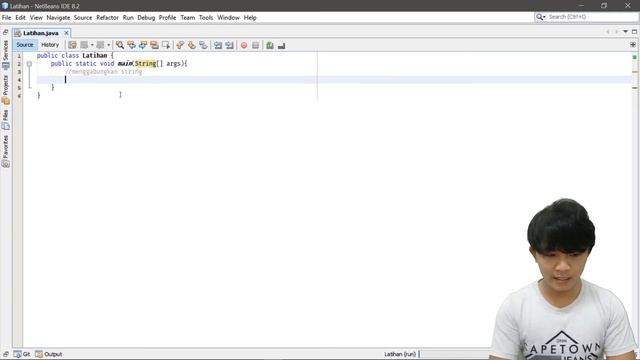Close the Latihan.java tab
The height and width of the screenshot is (360, 640).
tap(66, 33)
